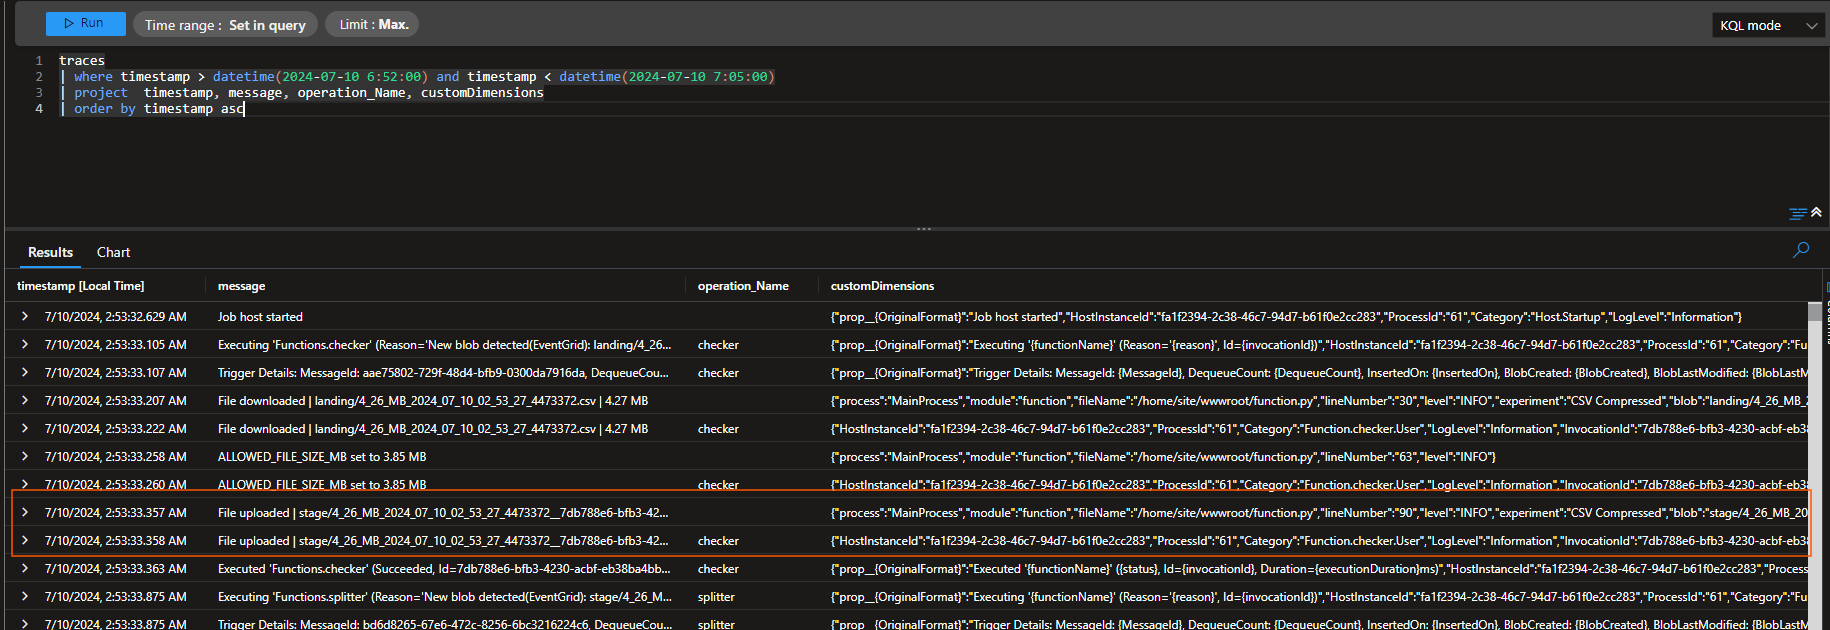This screenshot has height=630, width=1830.
Task: Collapse the query editor with double chevron
Action: point(1816,212)
